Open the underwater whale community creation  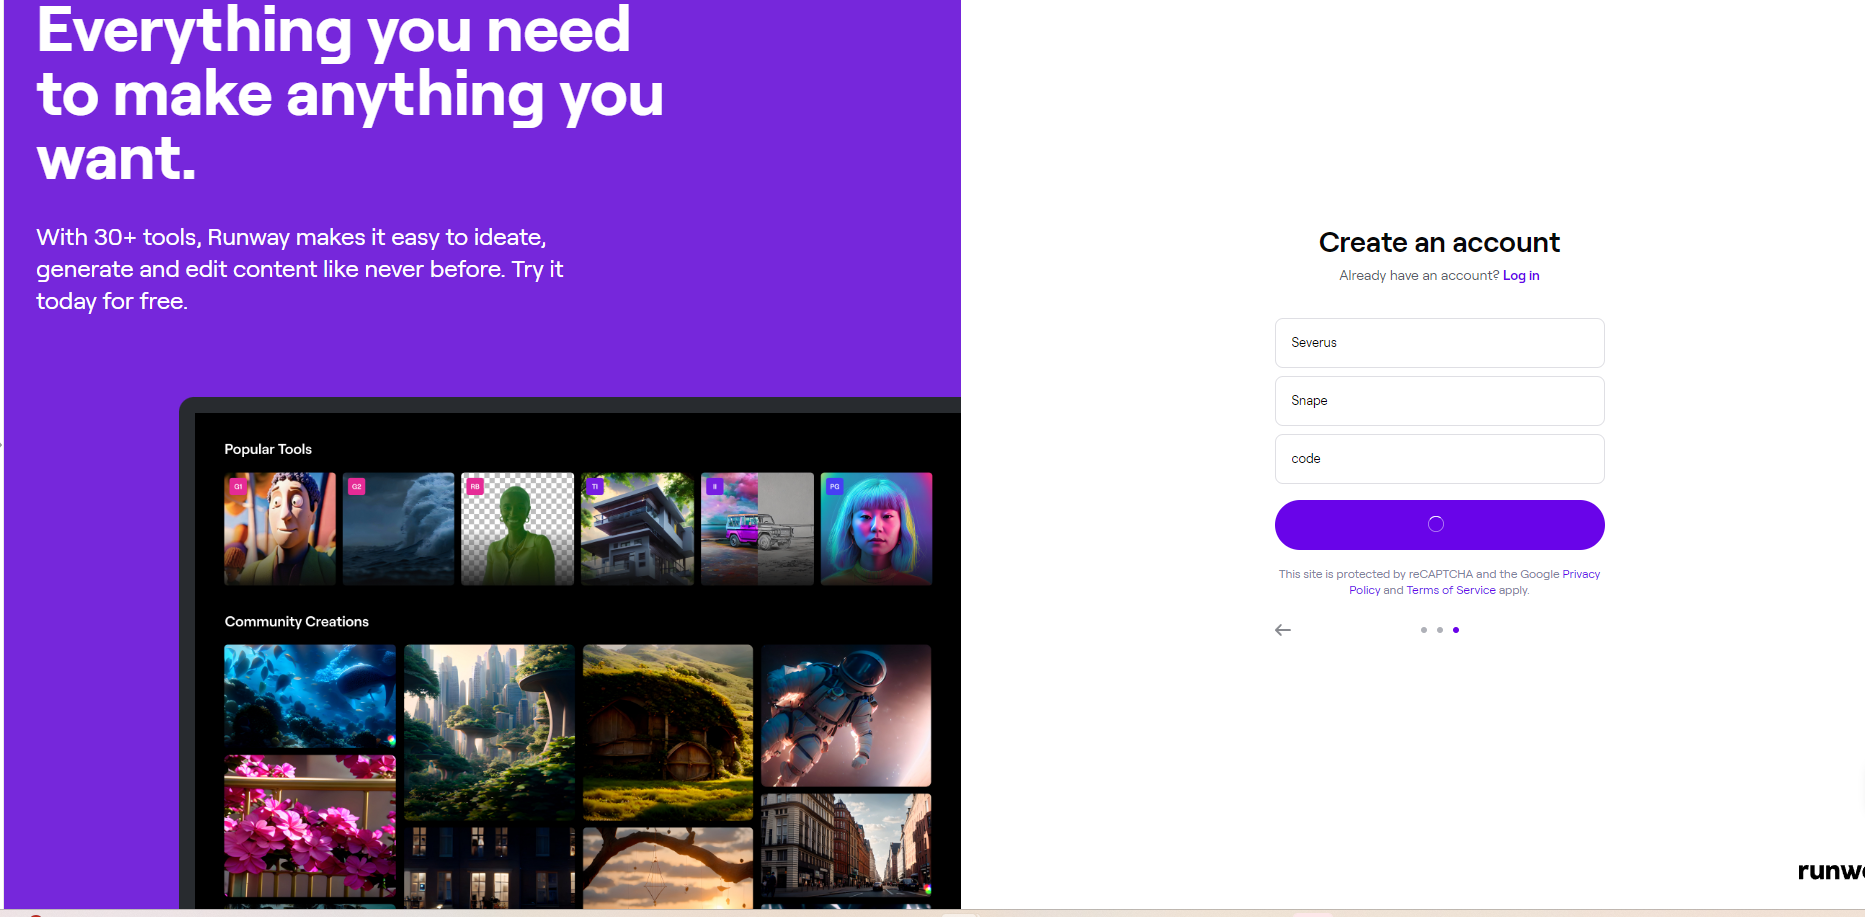(x=310, y=697)
